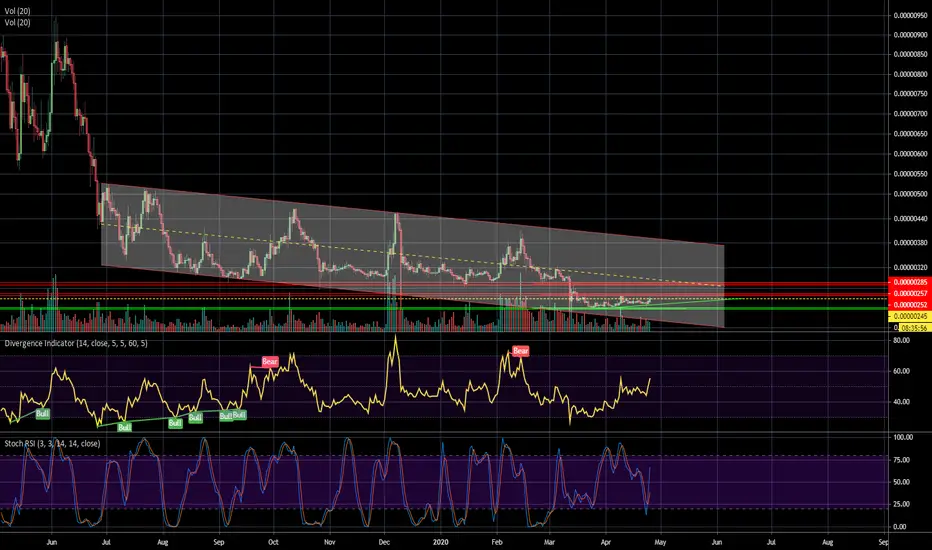Click the 0.00000380 price axis value
932x550 pixels.
click(911, 243)
